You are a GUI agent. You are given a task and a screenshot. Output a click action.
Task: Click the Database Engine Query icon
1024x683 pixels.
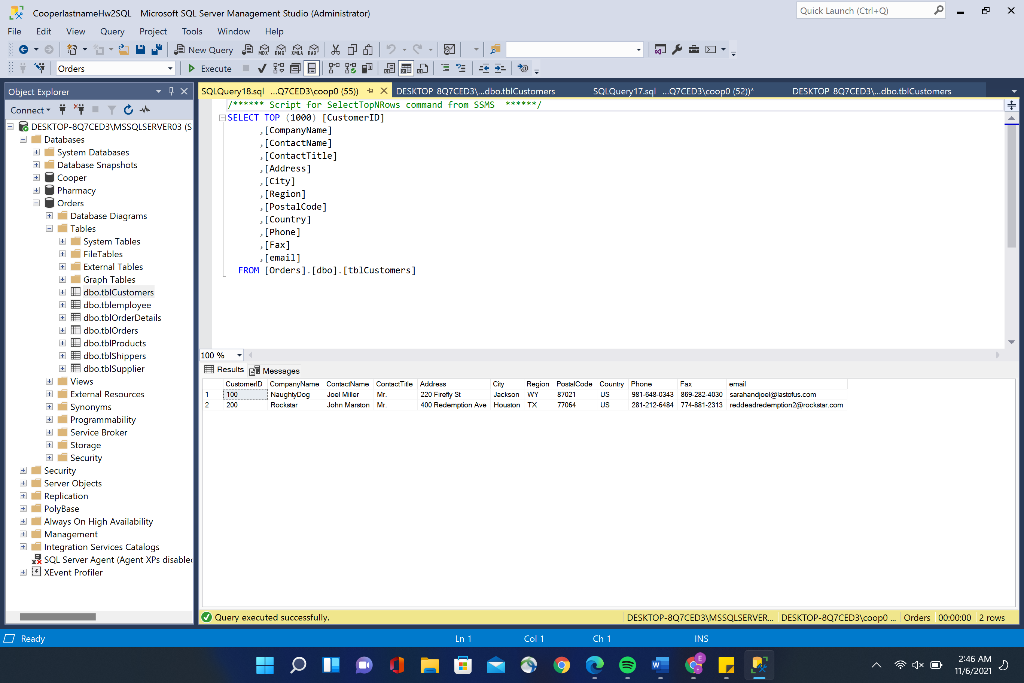click(x=248, y=50)
